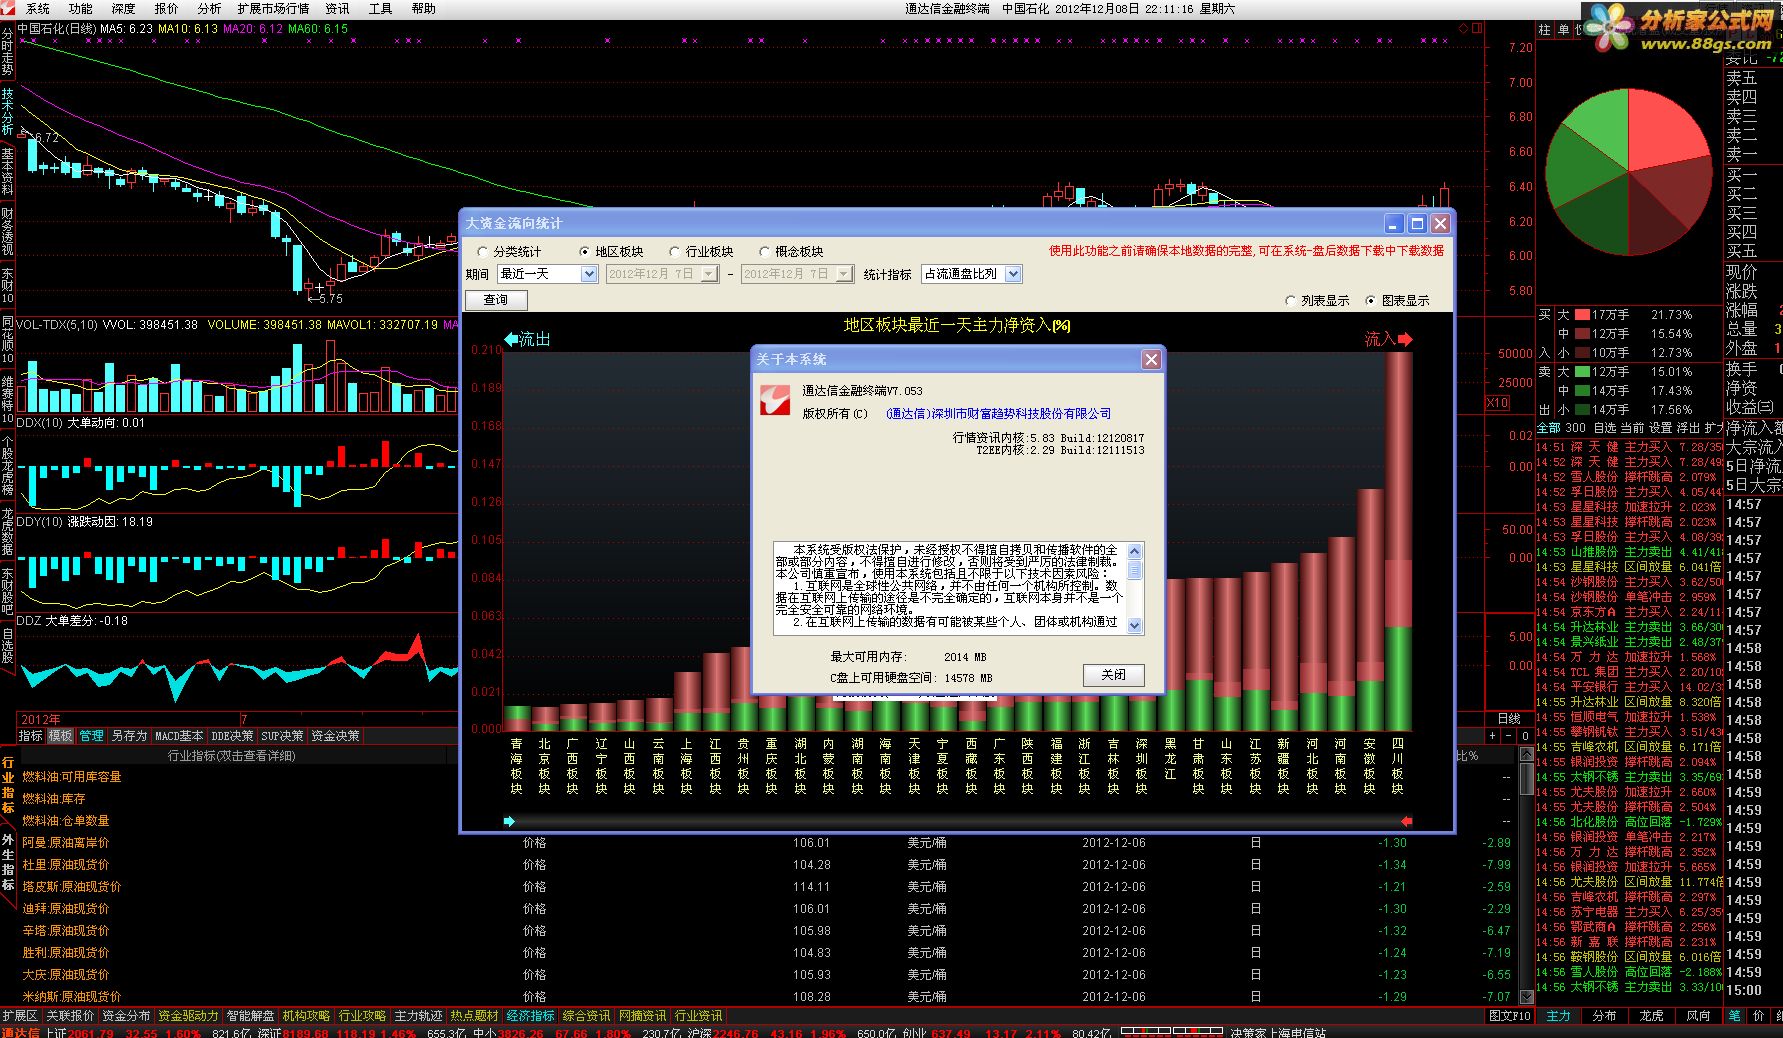Switch to 列表显示 list display
Viewport: 1783px width, 1038px height.
click(x=1316, y=300)
